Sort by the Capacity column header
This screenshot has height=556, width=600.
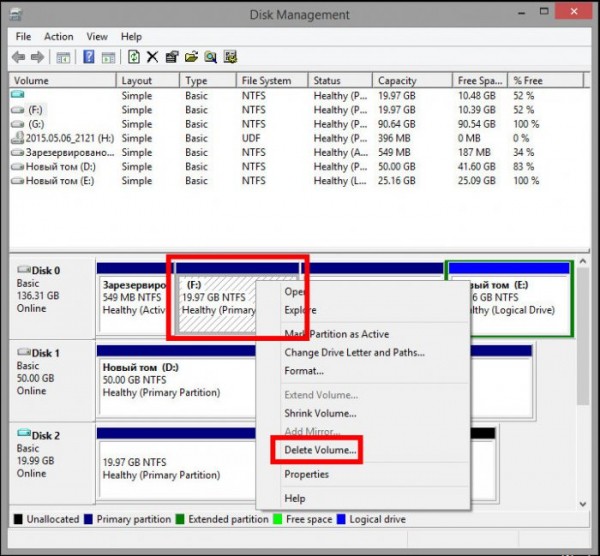pyautogui.click(x=412, y=80)
